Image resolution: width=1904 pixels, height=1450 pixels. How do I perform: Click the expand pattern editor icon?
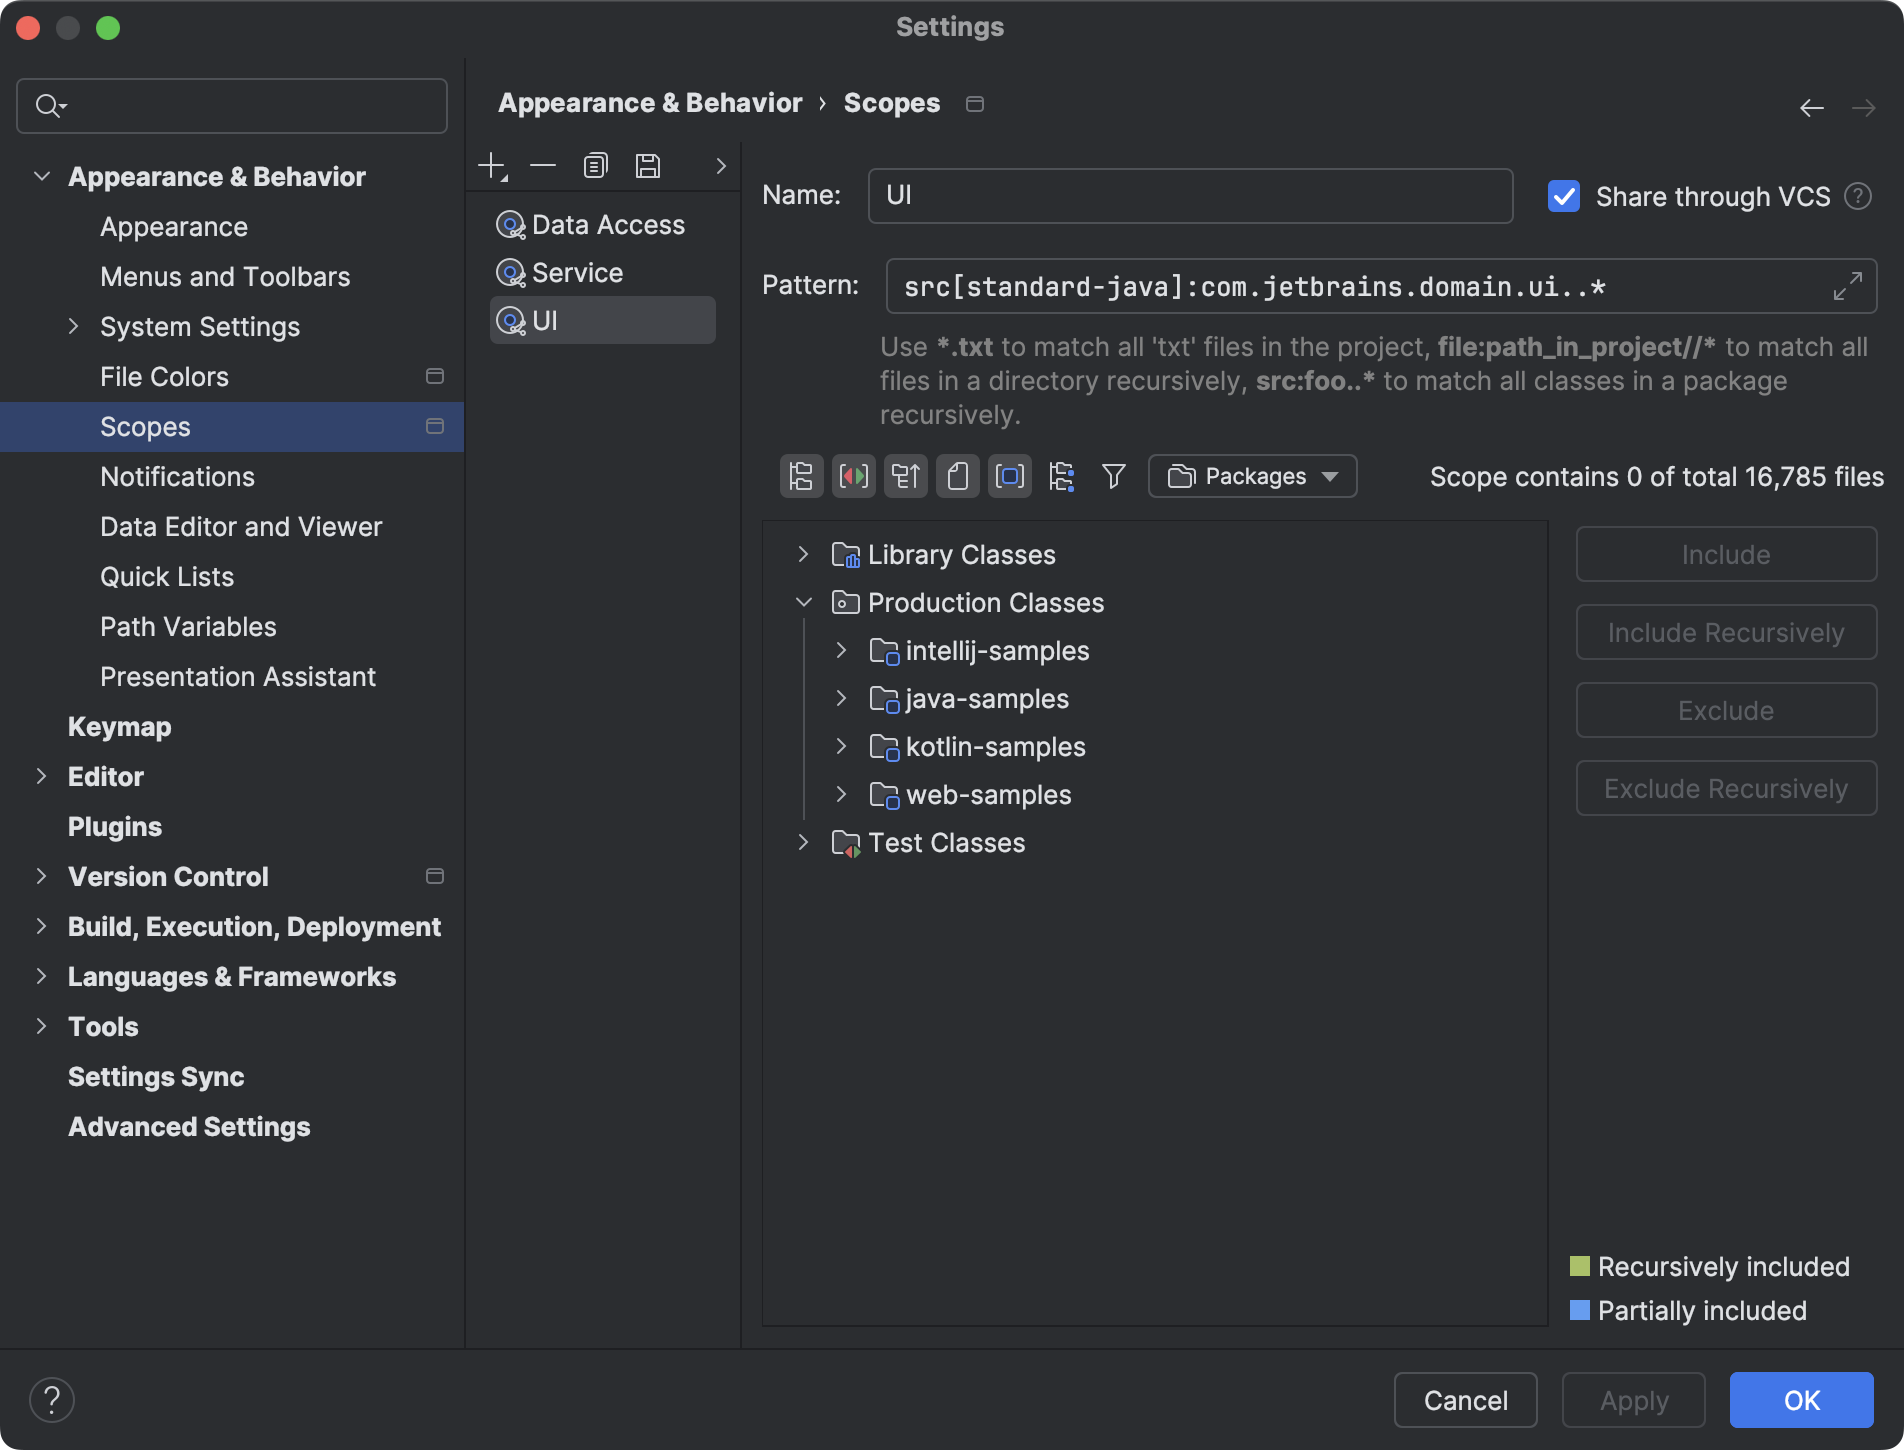(x=1846, y=286)
